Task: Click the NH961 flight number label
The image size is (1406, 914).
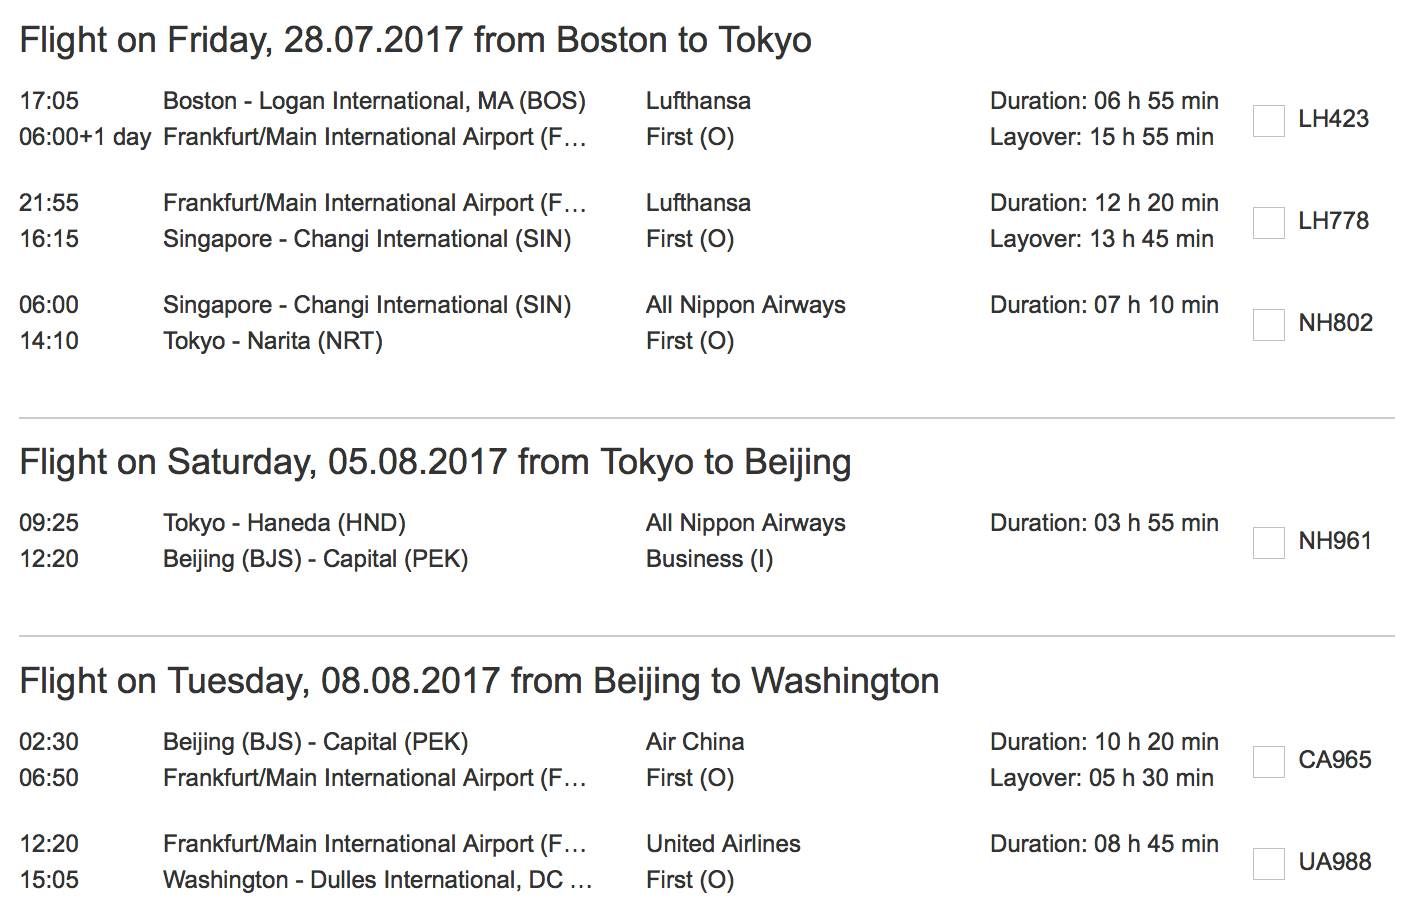Action: (1335, 541)
